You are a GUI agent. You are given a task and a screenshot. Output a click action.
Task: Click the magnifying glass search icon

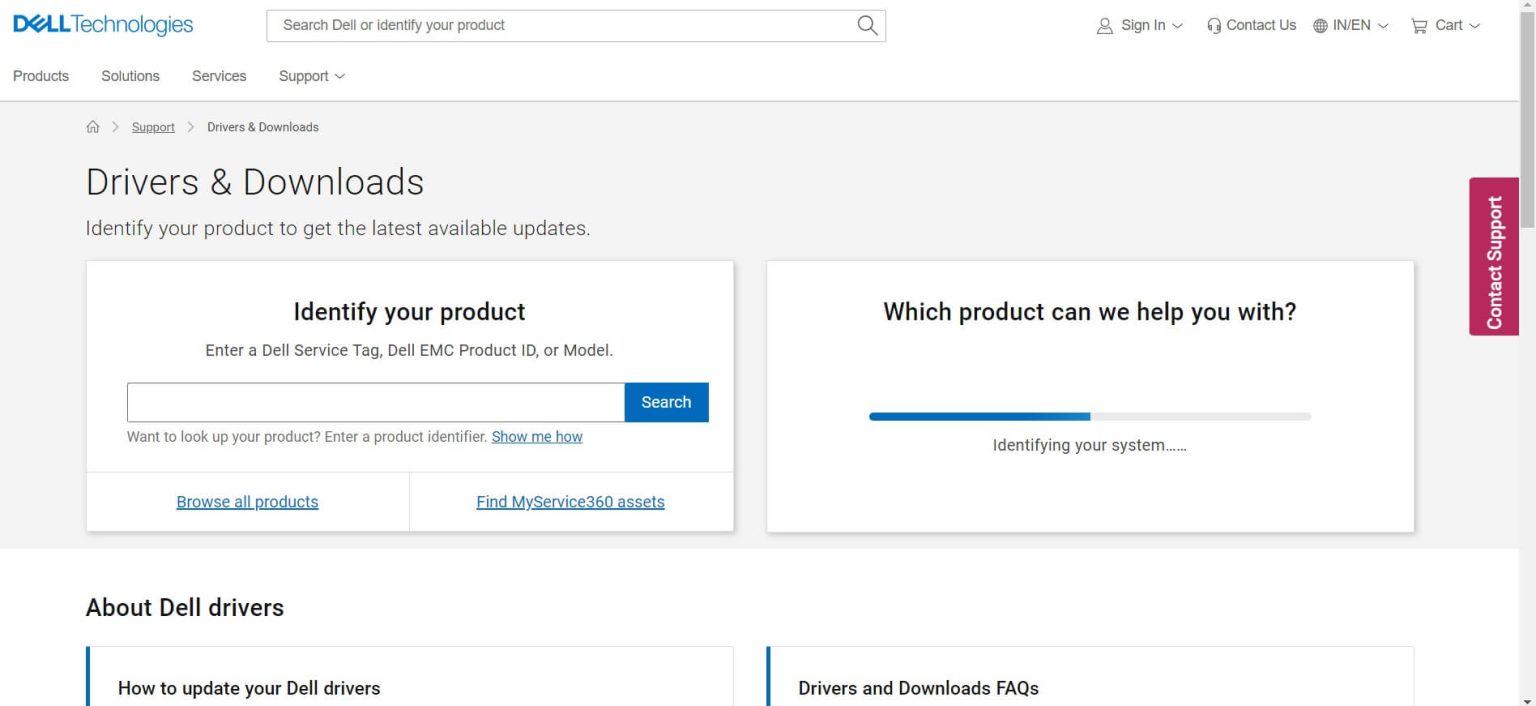865,25
